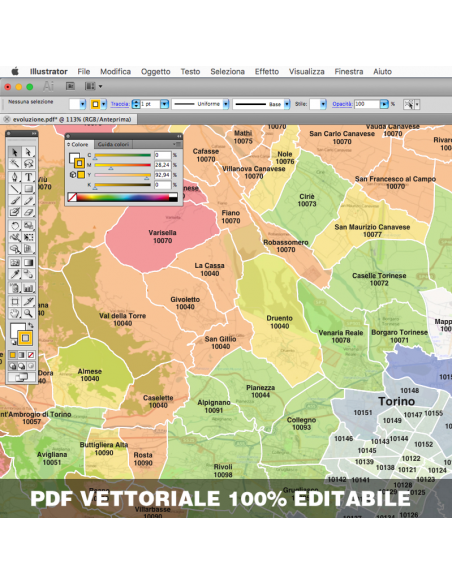The height and width of the screenshot is (584, 452).
Task: Open the Testo menu
Action: point(190,72)
